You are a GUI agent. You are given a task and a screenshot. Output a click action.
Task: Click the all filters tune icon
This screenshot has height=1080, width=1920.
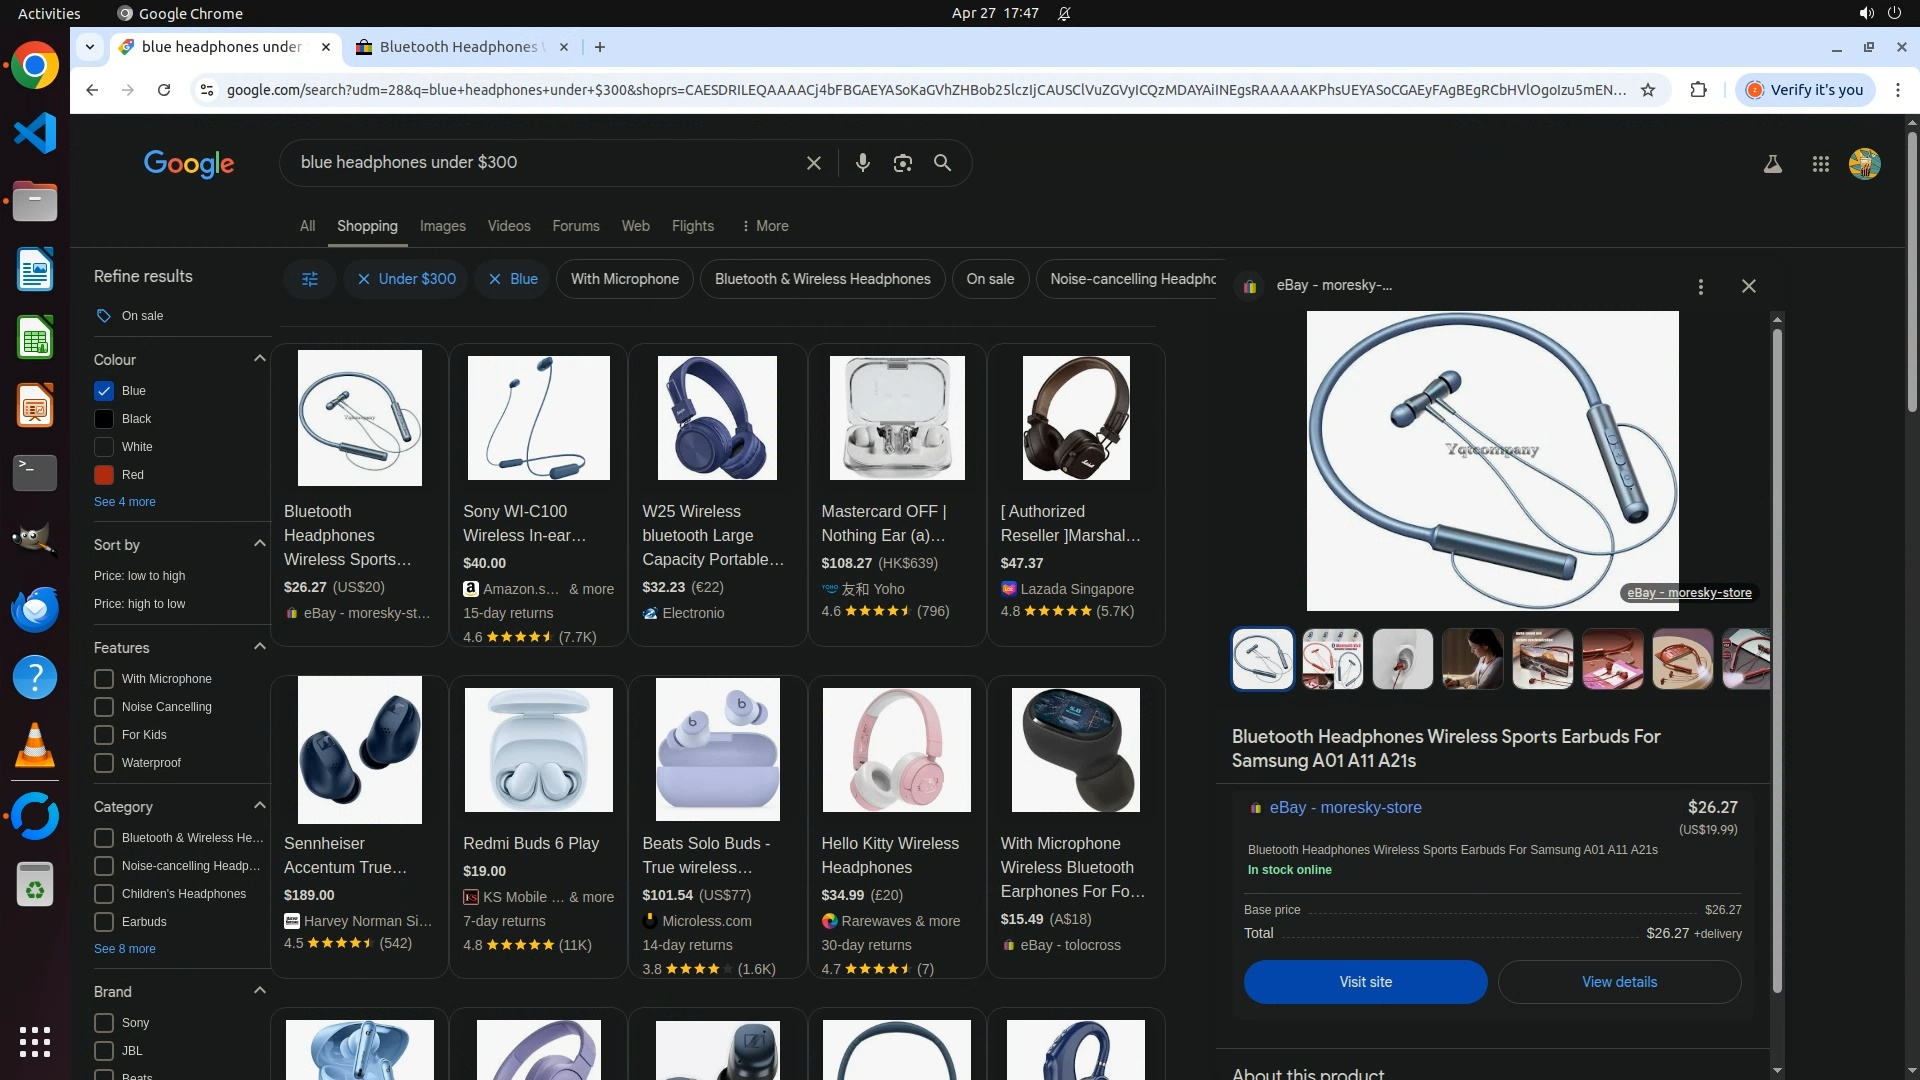click(x=310, y=279)
